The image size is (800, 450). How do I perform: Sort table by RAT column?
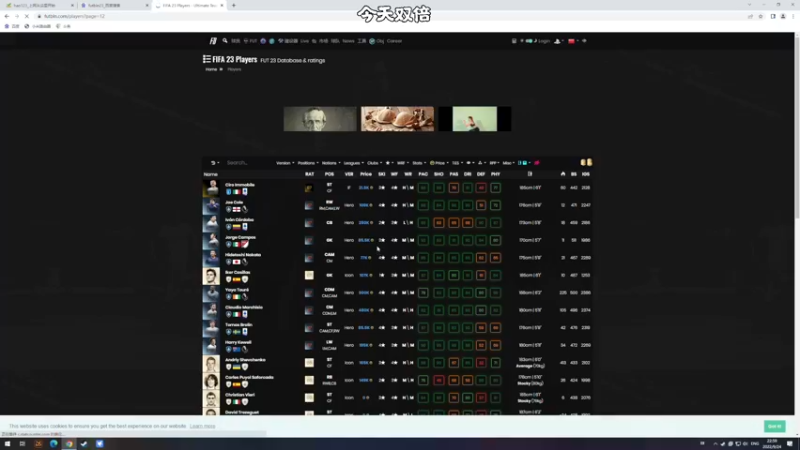tap(309, 174)
